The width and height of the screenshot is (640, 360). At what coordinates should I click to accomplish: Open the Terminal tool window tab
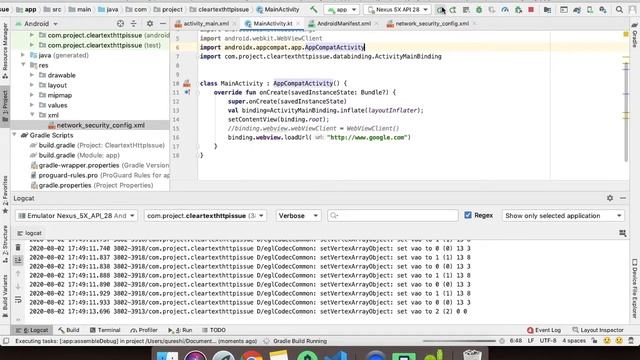click(x=105, y=330)
